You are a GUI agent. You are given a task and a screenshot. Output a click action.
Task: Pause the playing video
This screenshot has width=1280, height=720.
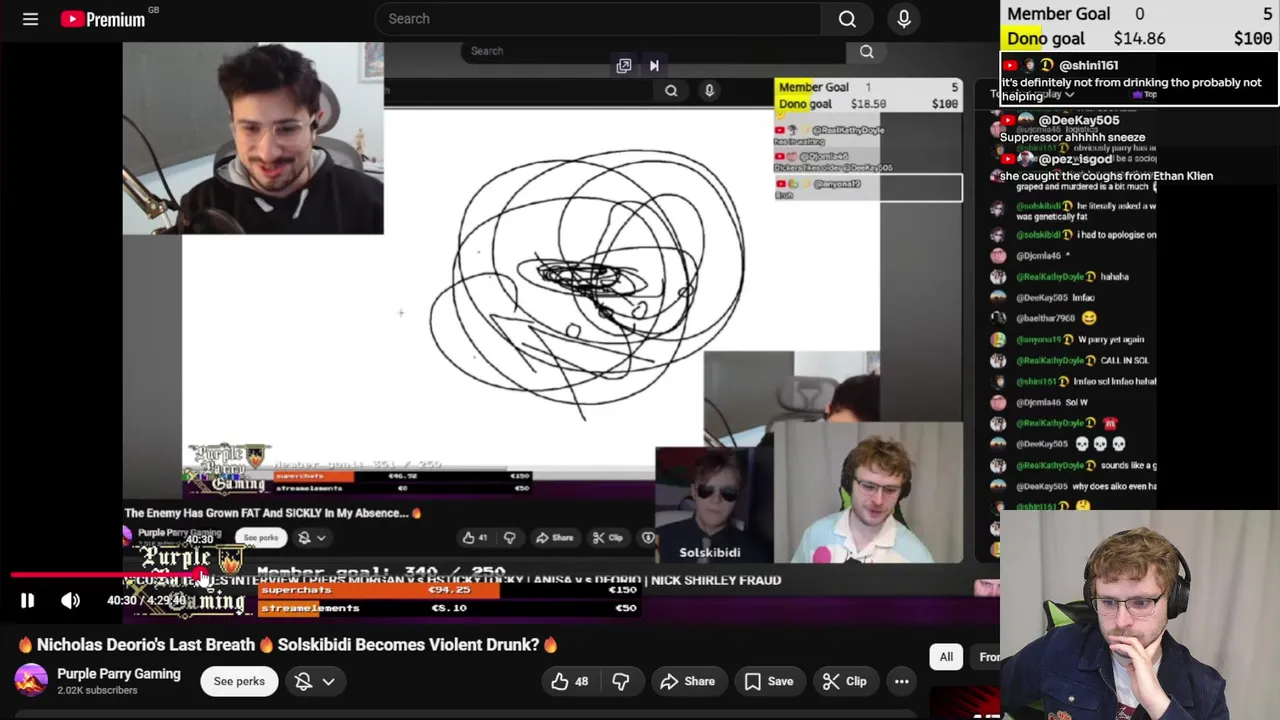pyautogui.click(x=27, y=601)
